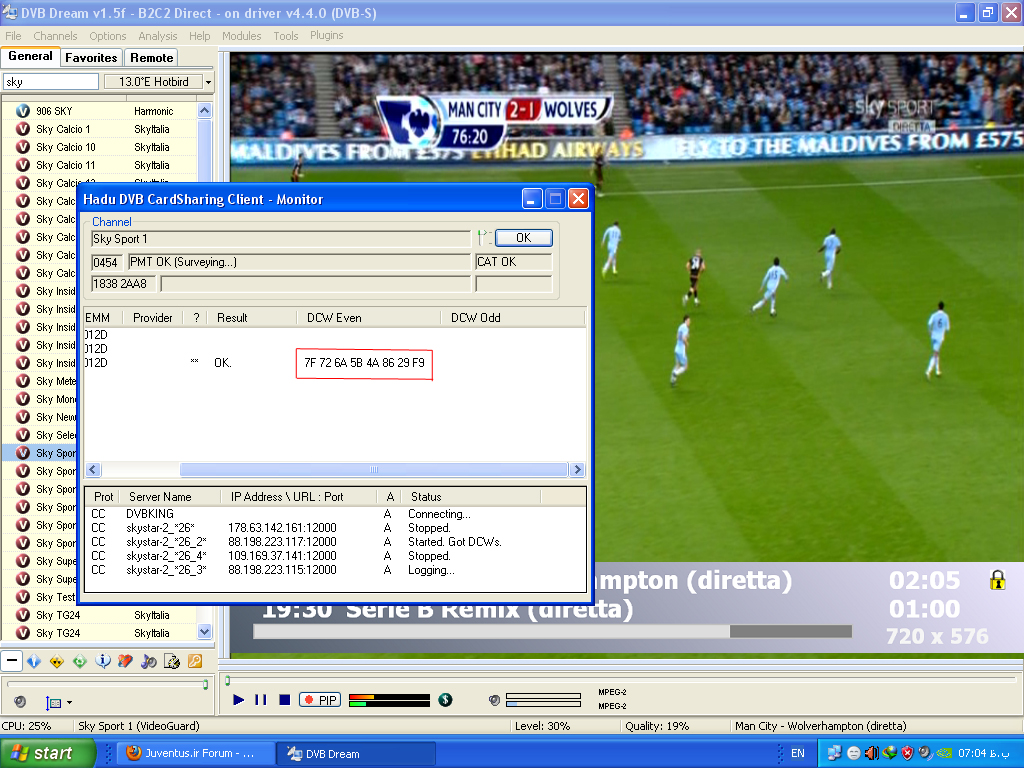Click the speaker icon below channel list

click(20, 702)
